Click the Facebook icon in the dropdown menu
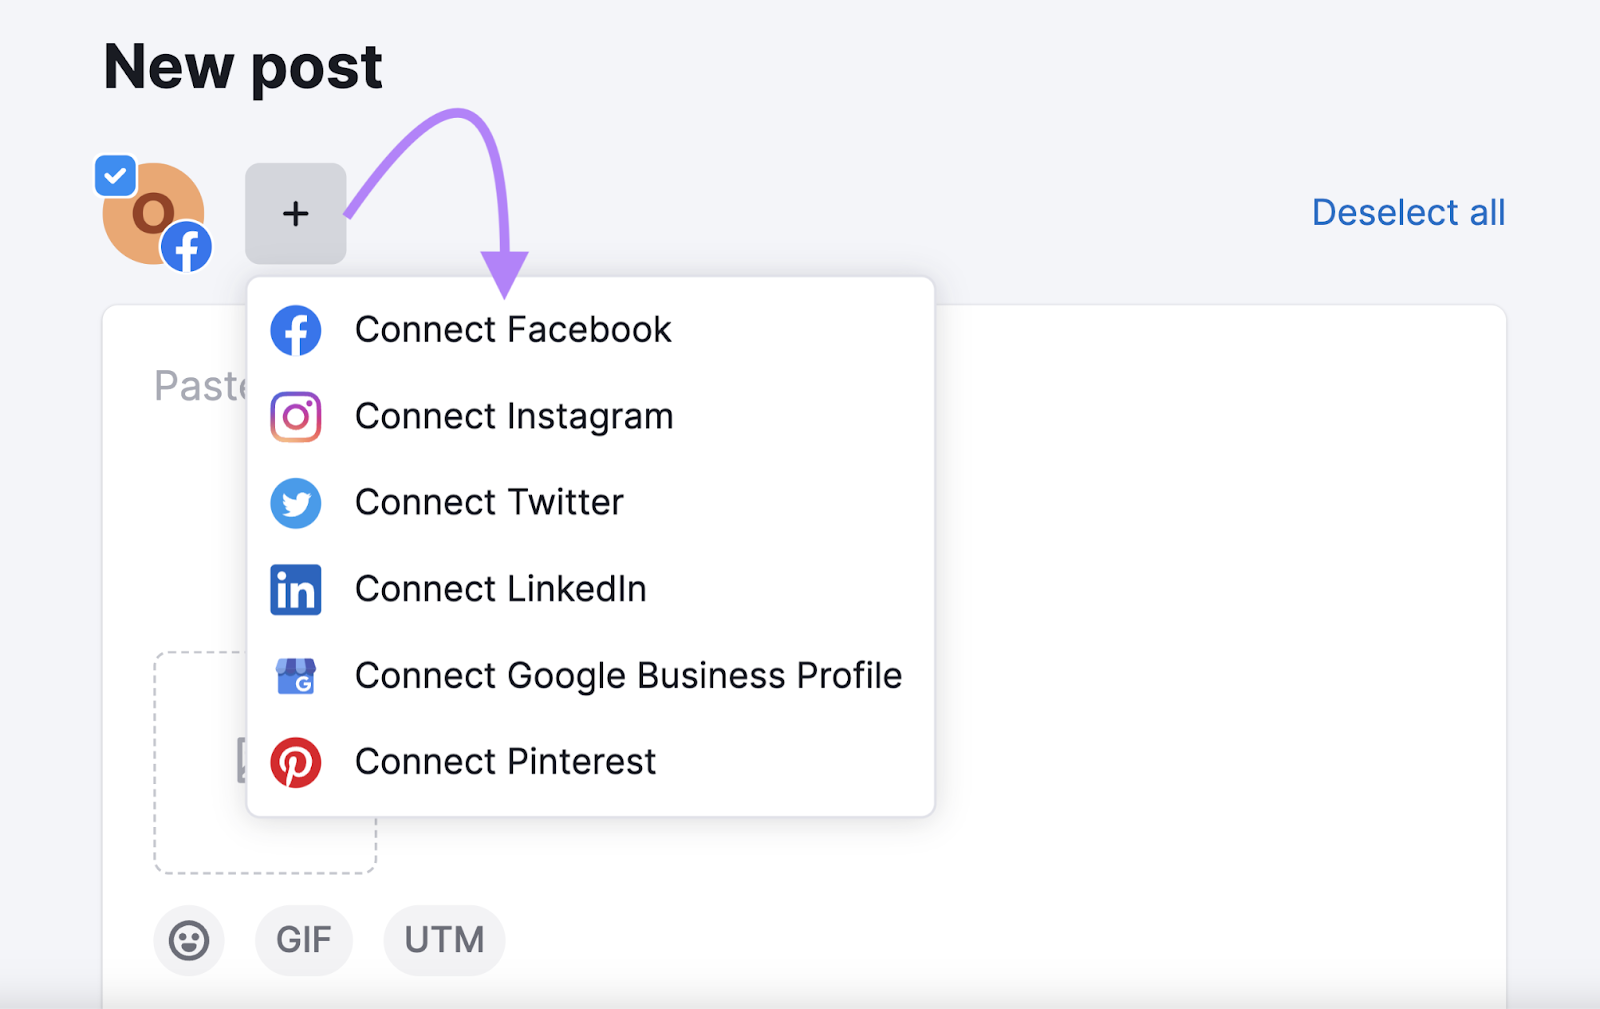Image resolution: width=1600 pixels, height=1009 pixels. click(x=295, y=330)
